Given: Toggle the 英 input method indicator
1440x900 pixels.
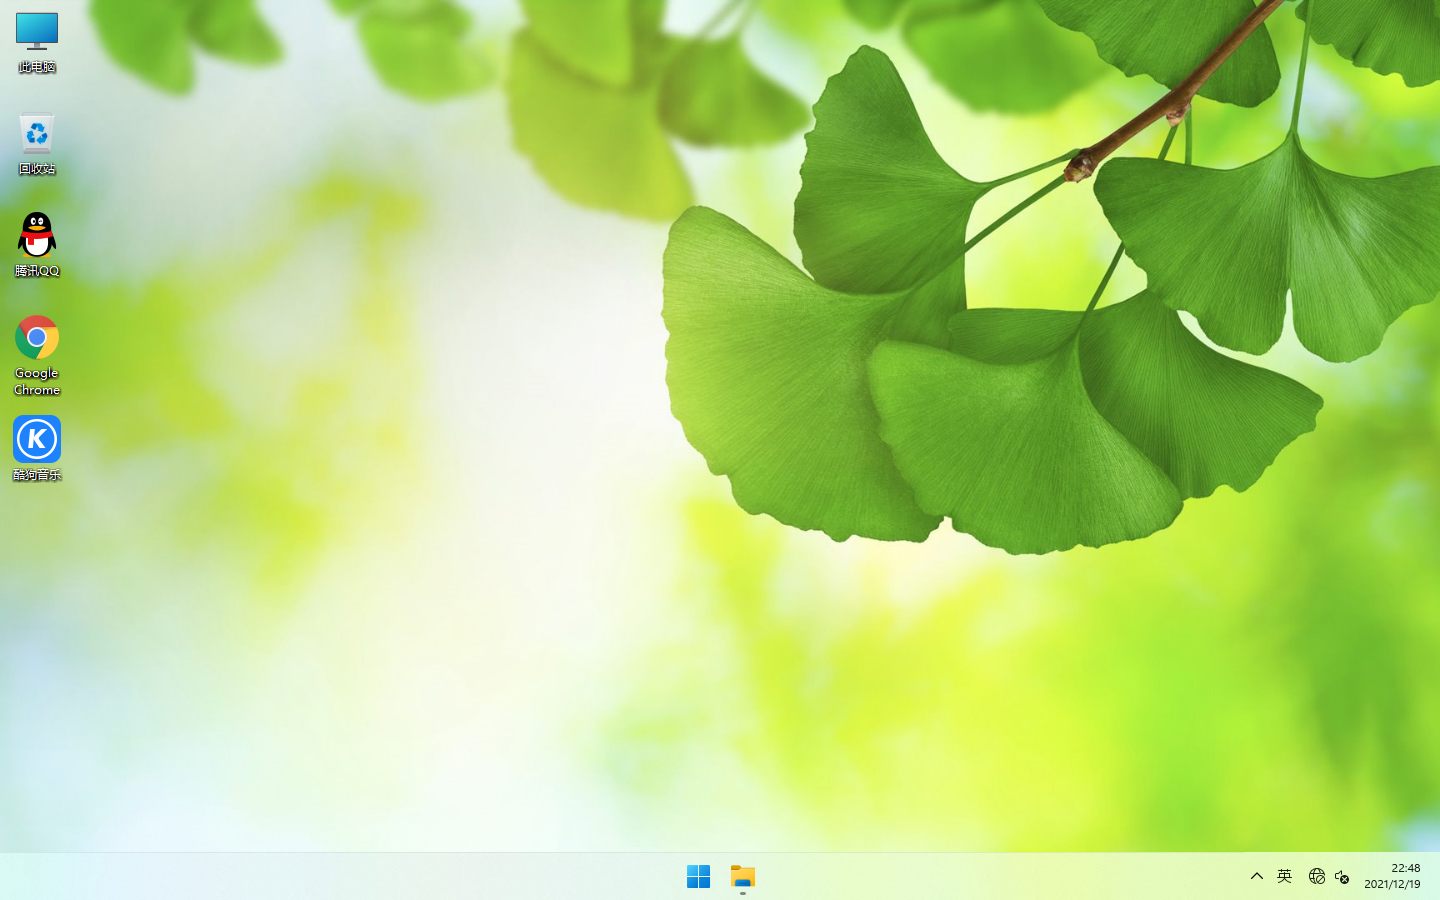Looking at the screenshot, I should click(1285, 877).
